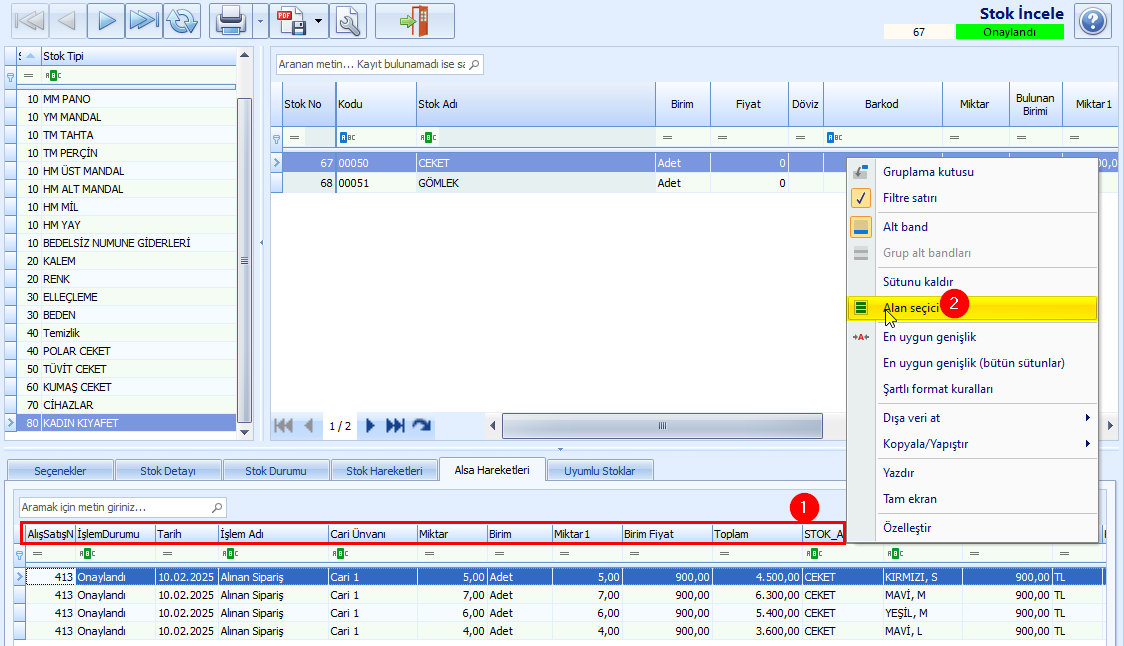Open Stok Hareketleri tab
The height and width of the screenshot is (646, 1124).
coord(384,471)
